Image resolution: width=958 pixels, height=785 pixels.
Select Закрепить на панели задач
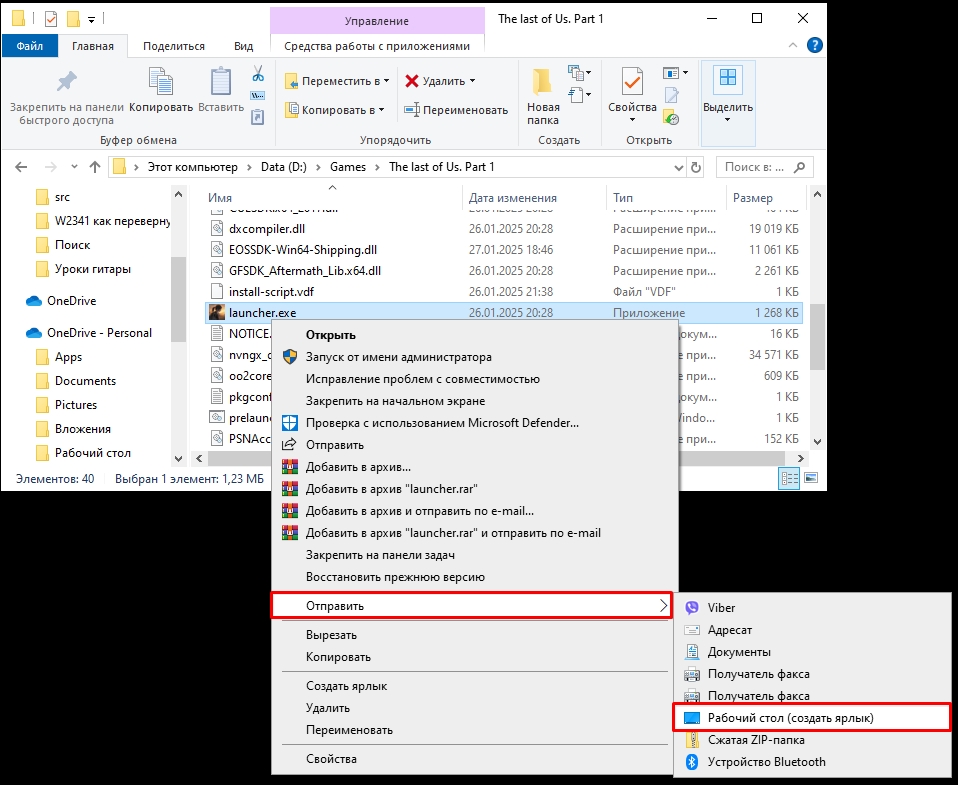click(x=475, y=555)
